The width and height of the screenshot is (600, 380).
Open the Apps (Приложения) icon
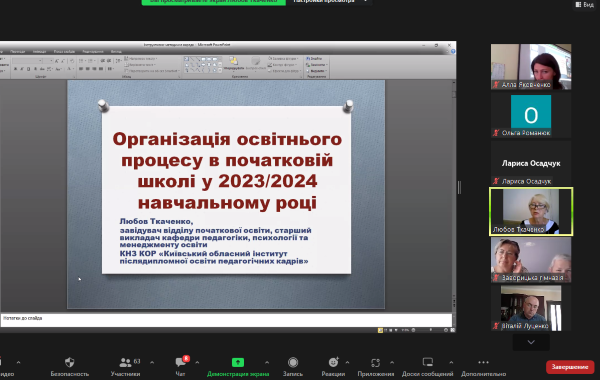tap(375, 362)
